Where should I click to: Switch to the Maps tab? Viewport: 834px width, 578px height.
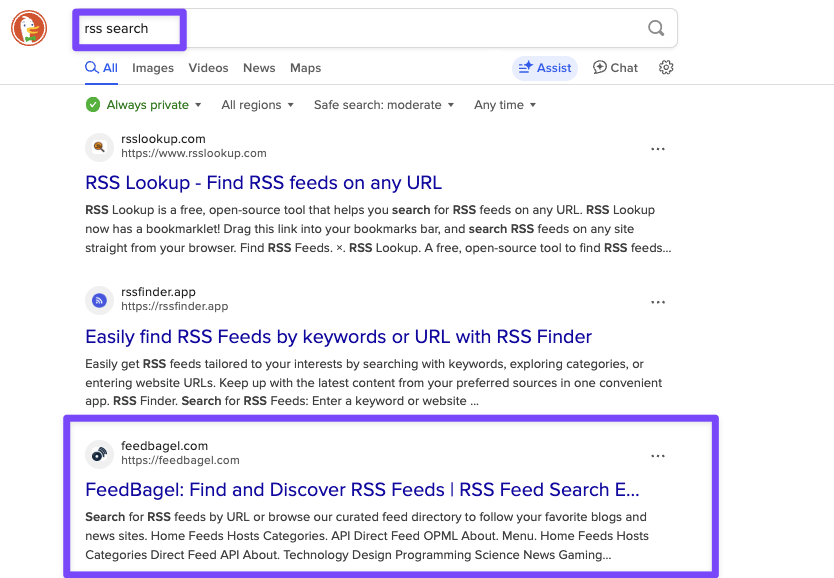(x=305, y=68)
